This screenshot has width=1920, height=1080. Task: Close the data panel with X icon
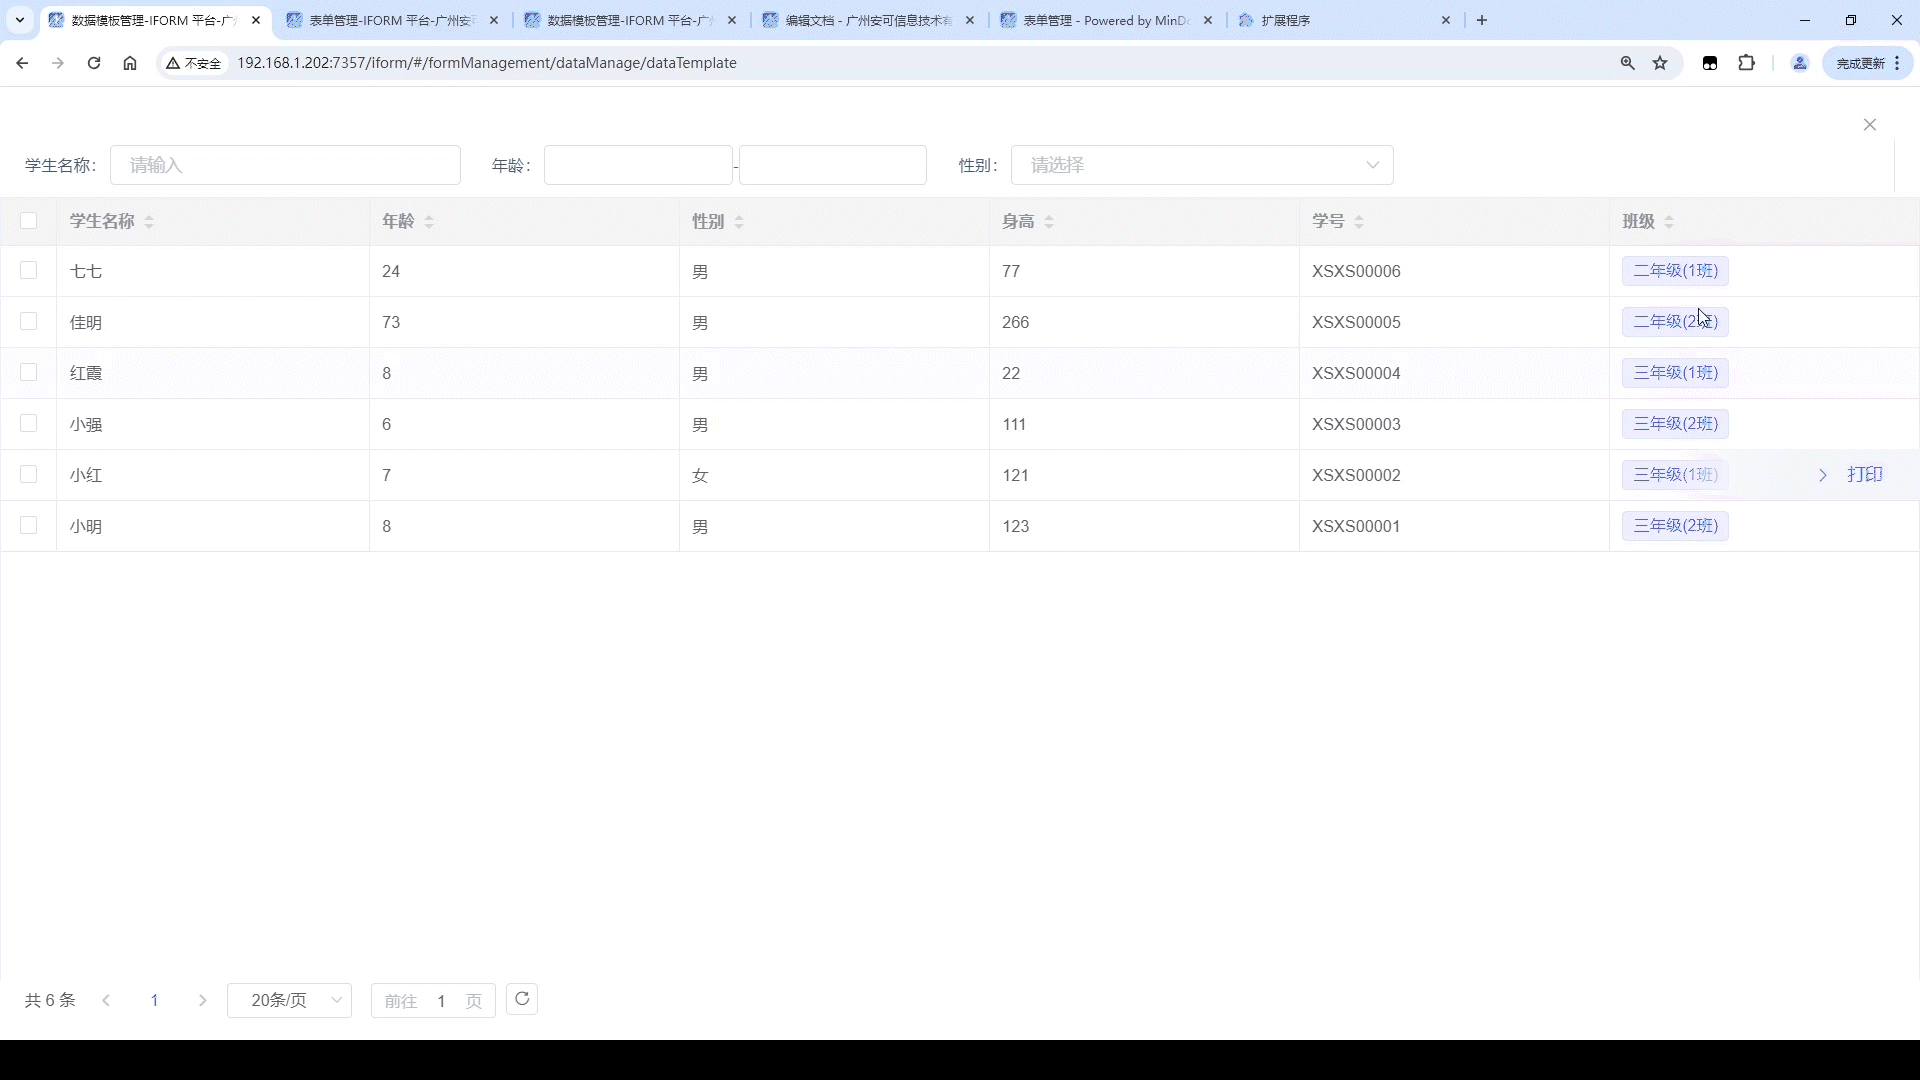point(1870,125)
